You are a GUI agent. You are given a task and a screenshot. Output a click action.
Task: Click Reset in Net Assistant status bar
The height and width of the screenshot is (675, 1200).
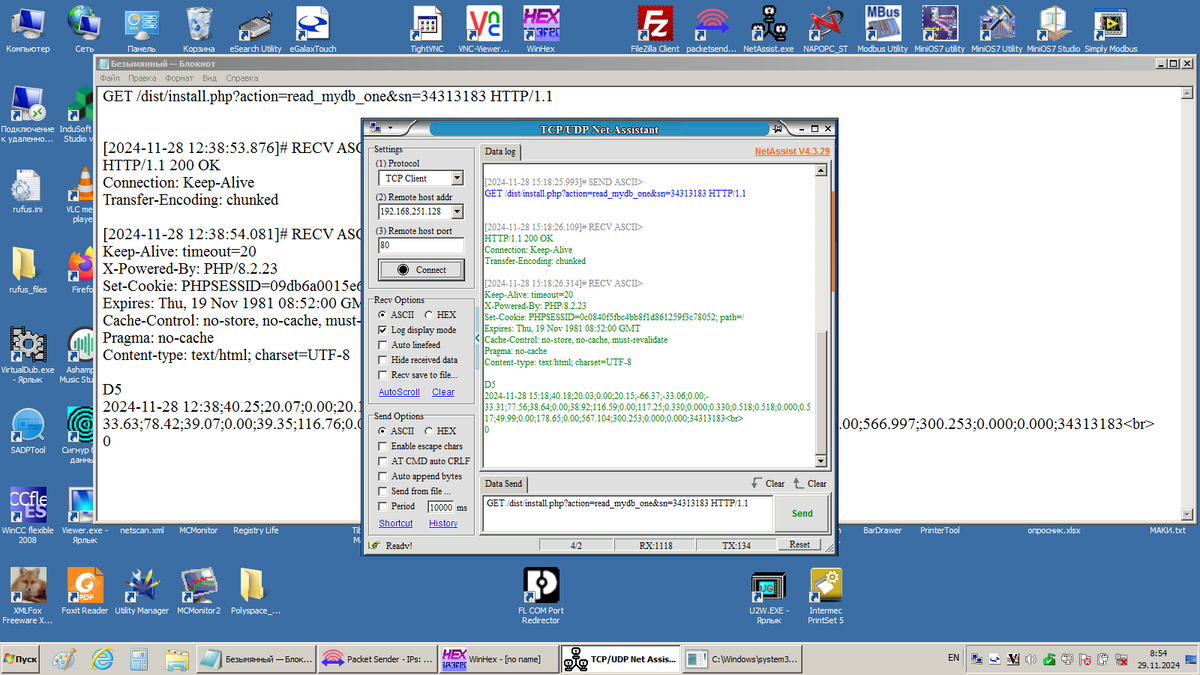click(x=799, y=545)
